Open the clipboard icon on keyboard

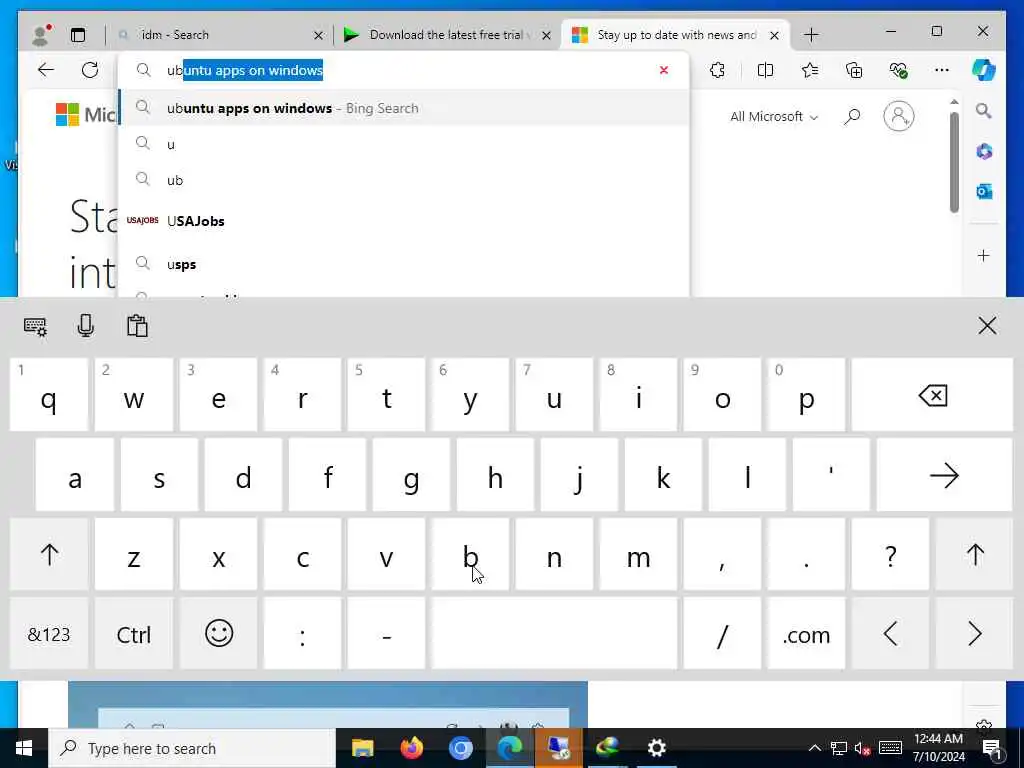point(137,325)
